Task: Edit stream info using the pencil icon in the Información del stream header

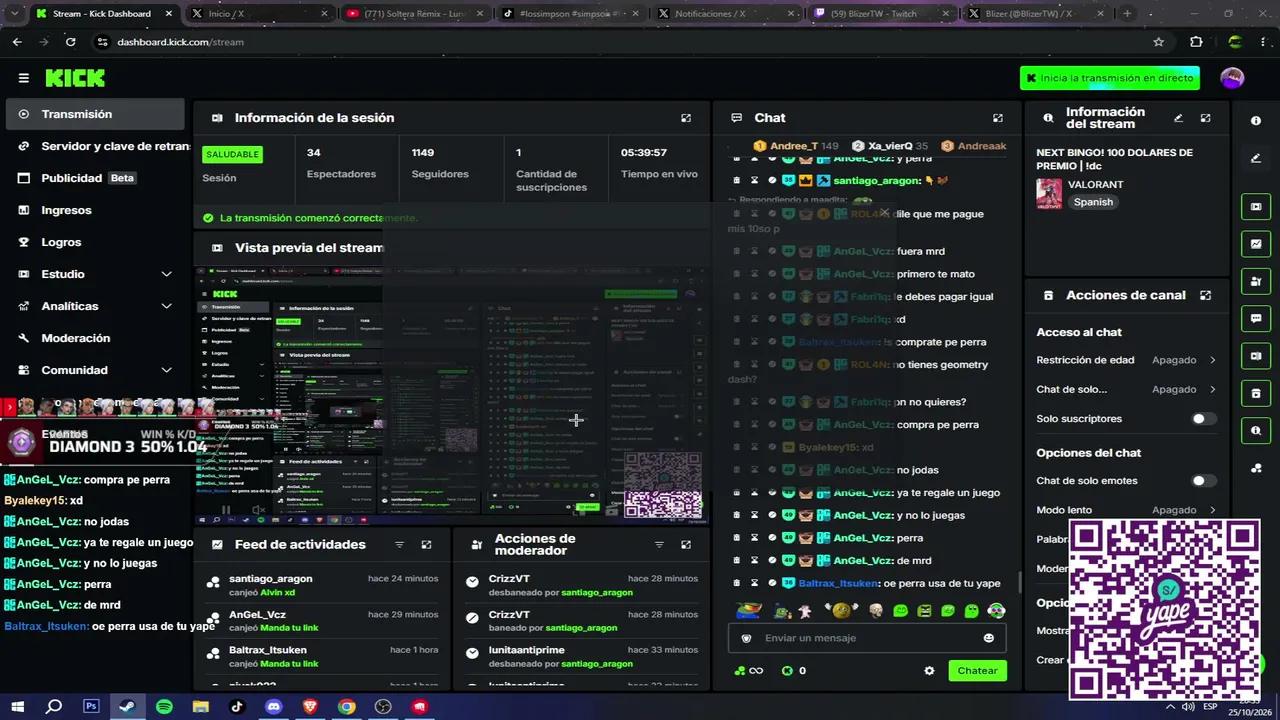Action: point(1178,118)
